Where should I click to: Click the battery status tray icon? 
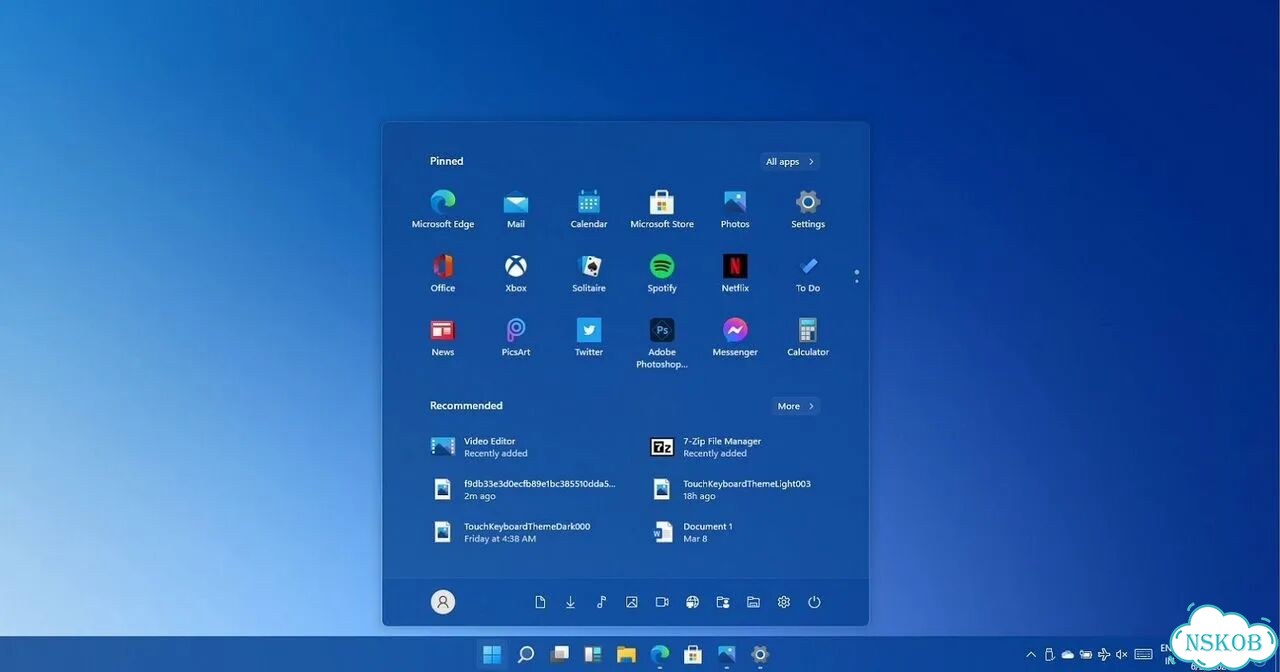(1086, 655)
